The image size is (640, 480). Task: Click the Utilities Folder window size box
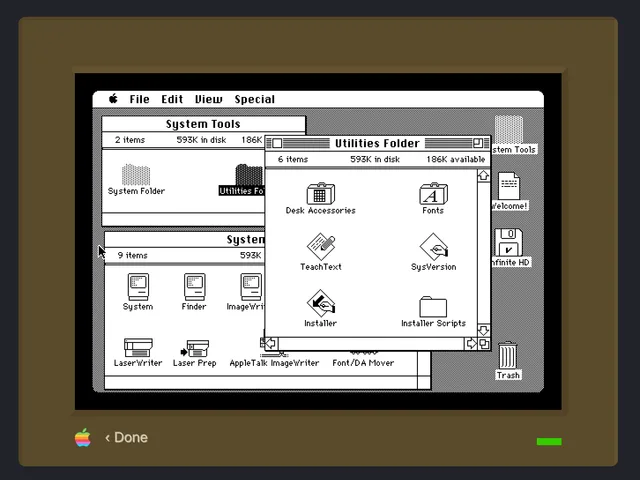484,344
